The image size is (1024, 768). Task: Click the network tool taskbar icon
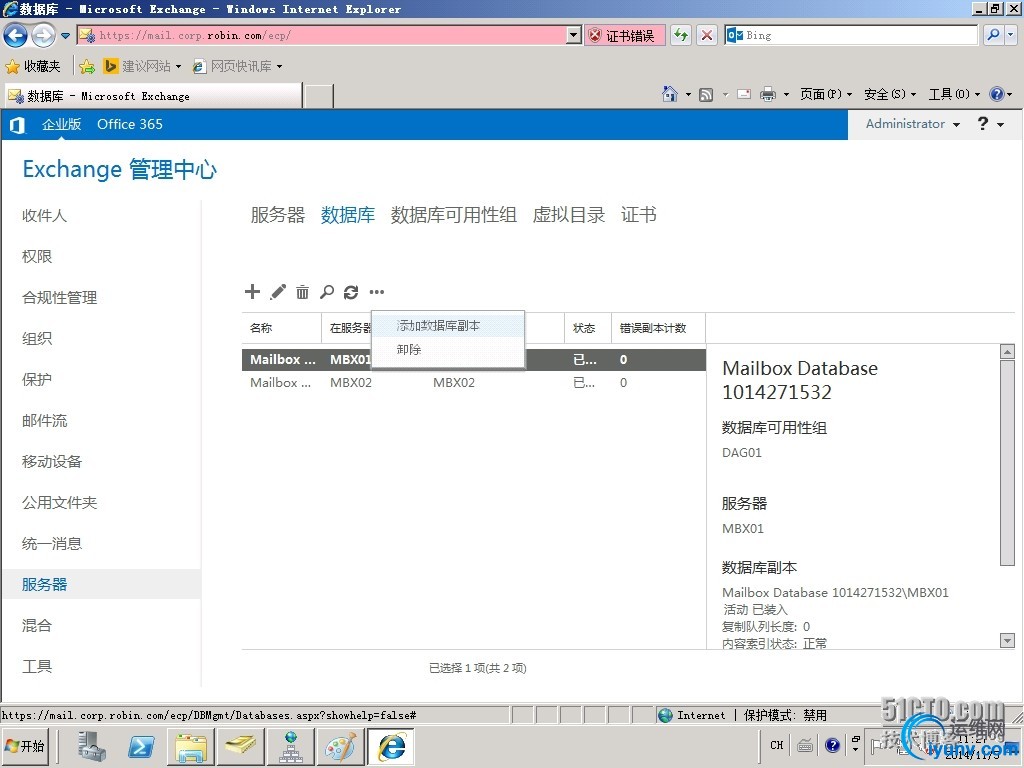coord(291,747)
